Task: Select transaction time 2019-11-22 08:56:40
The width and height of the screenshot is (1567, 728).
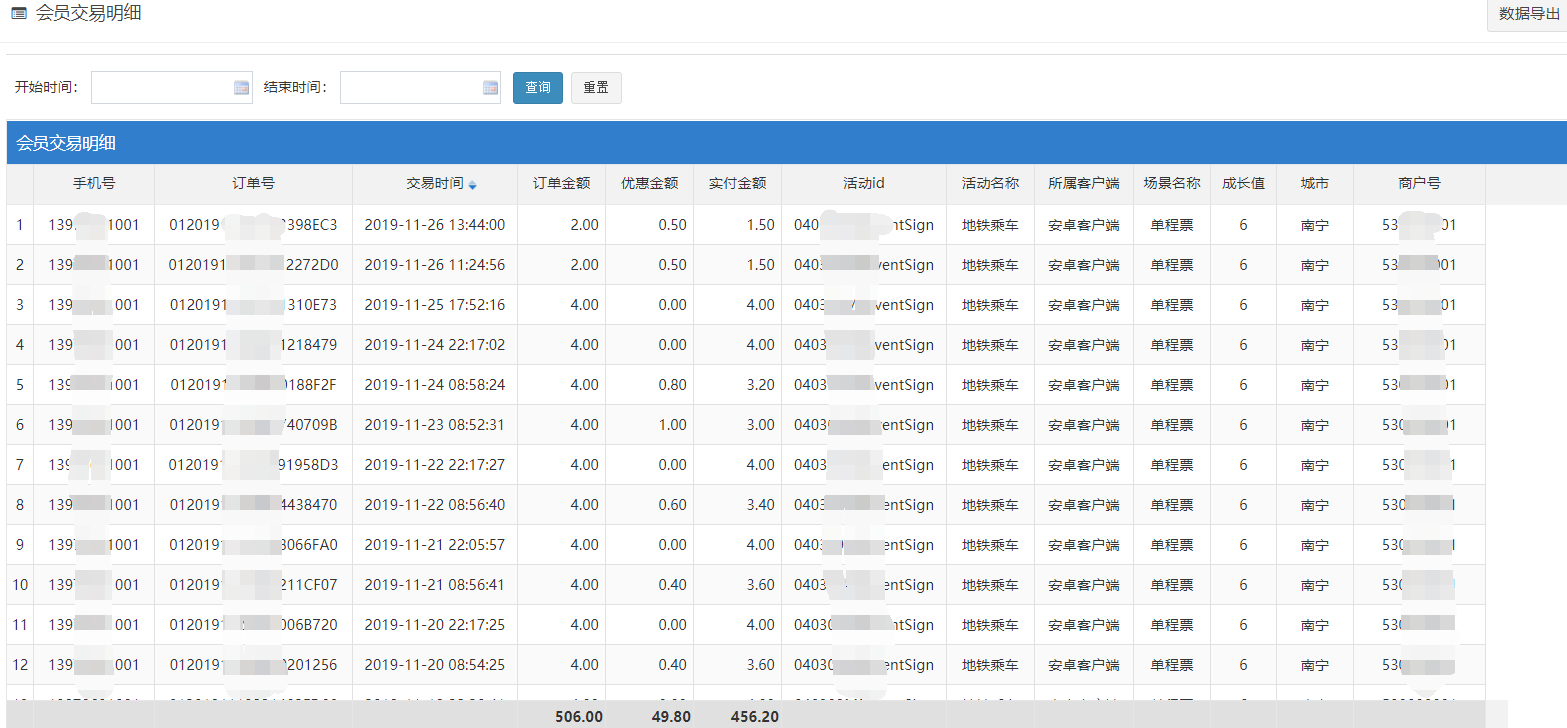Action: [434, 505]
